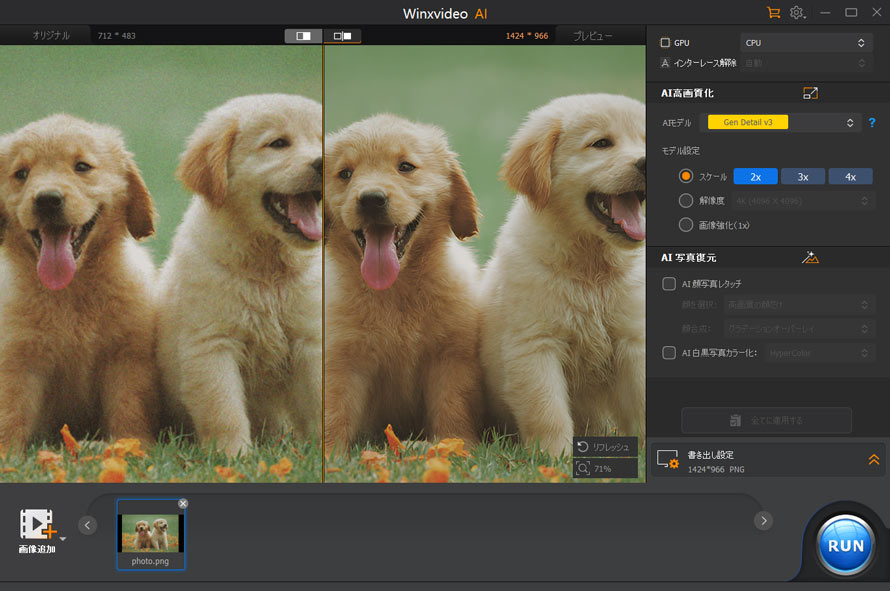Viewport: 890px width, 591px height.
Task: Click the AI model help question mark
Action: [872, 123]
